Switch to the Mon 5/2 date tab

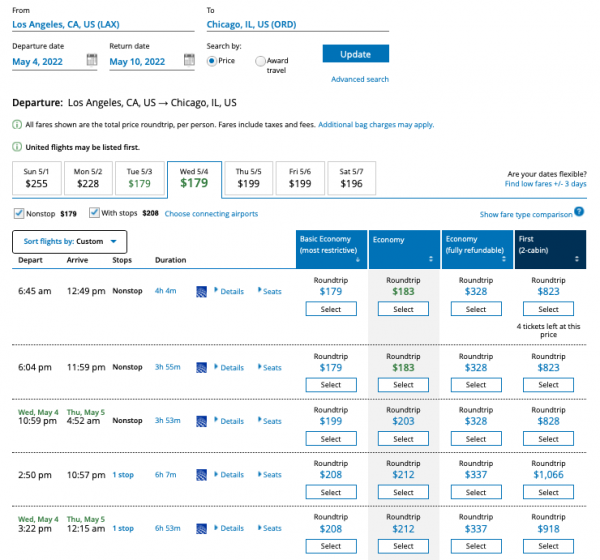89,177
